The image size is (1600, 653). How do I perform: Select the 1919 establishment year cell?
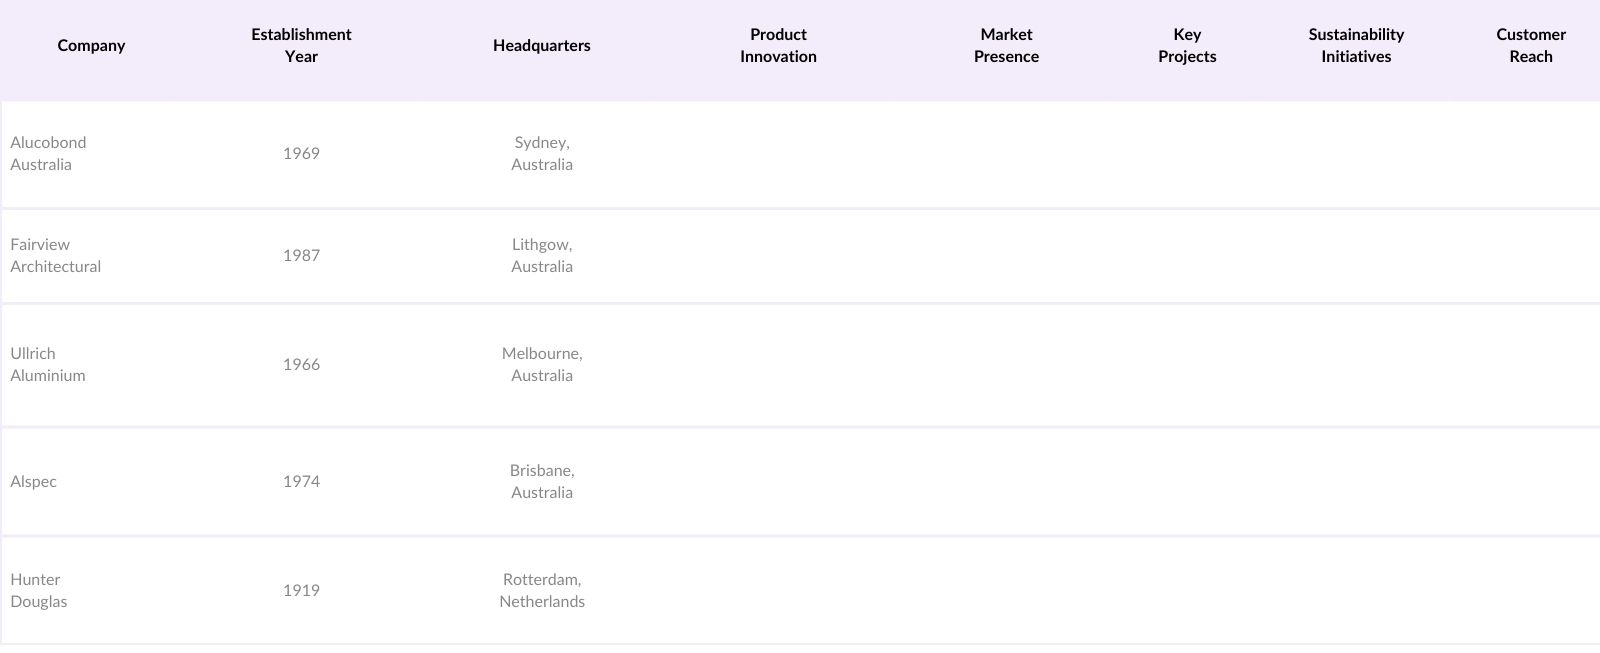click(x=301, y=590)
